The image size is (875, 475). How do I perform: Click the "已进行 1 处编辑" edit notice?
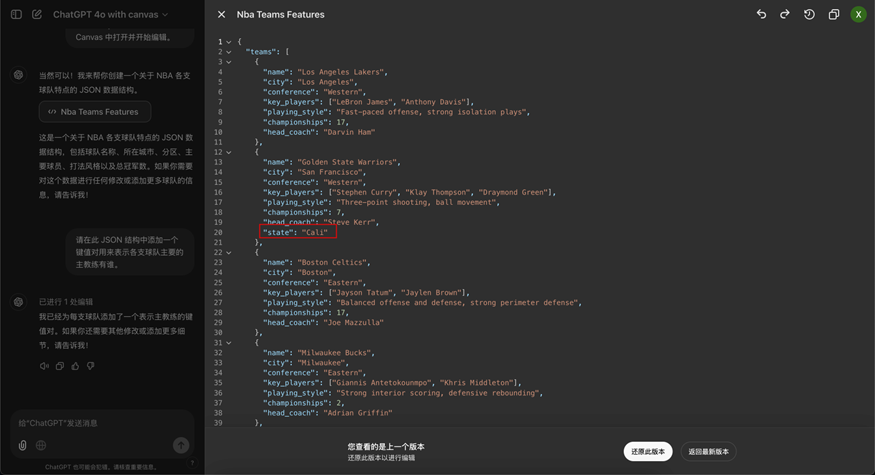(66, 302)
